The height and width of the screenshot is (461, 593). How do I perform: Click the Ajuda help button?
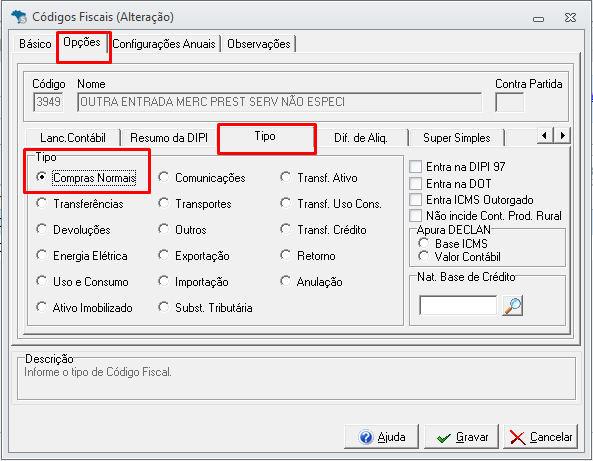(381, 437)
